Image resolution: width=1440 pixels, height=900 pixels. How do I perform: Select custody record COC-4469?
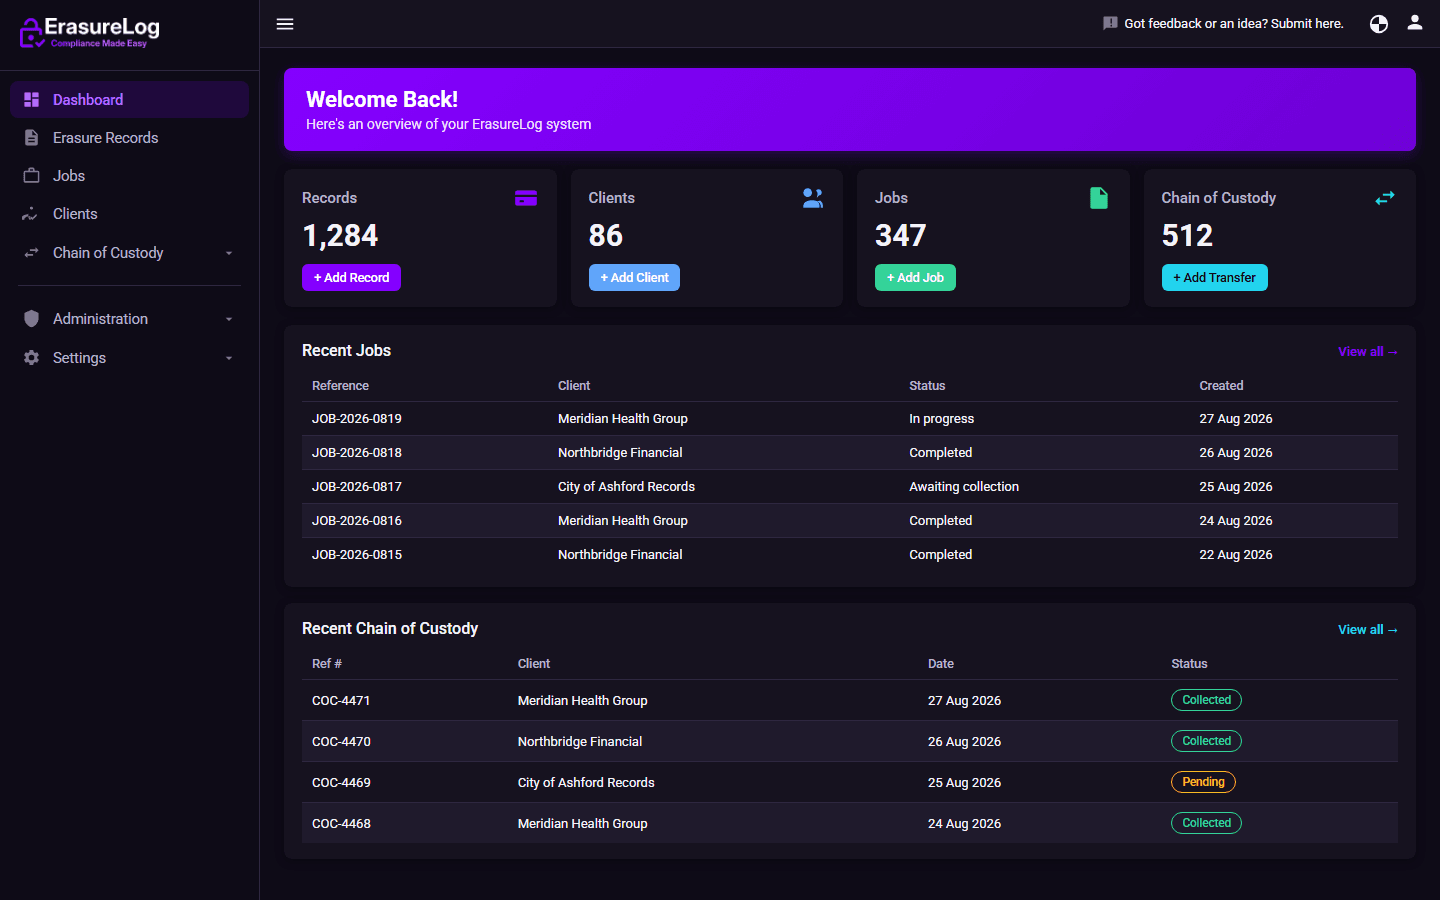click(x=341, y=783)
